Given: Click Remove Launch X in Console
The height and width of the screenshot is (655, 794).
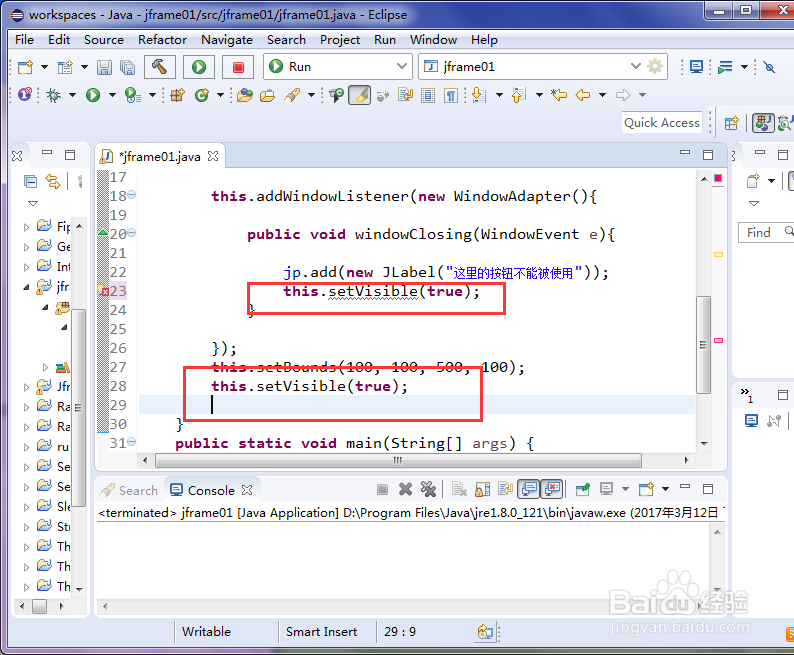Looking at the screenshot, I should tap(405, 489).
